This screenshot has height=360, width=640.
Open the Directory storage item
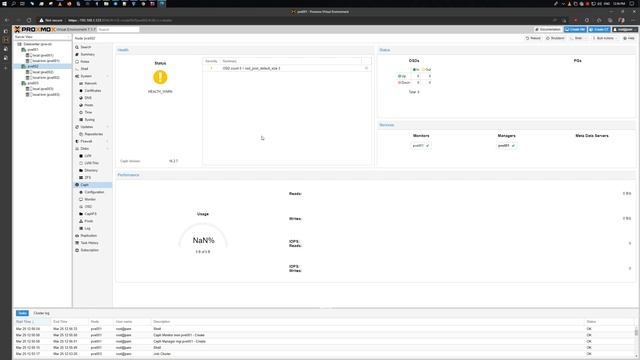(x=93, y=170)
